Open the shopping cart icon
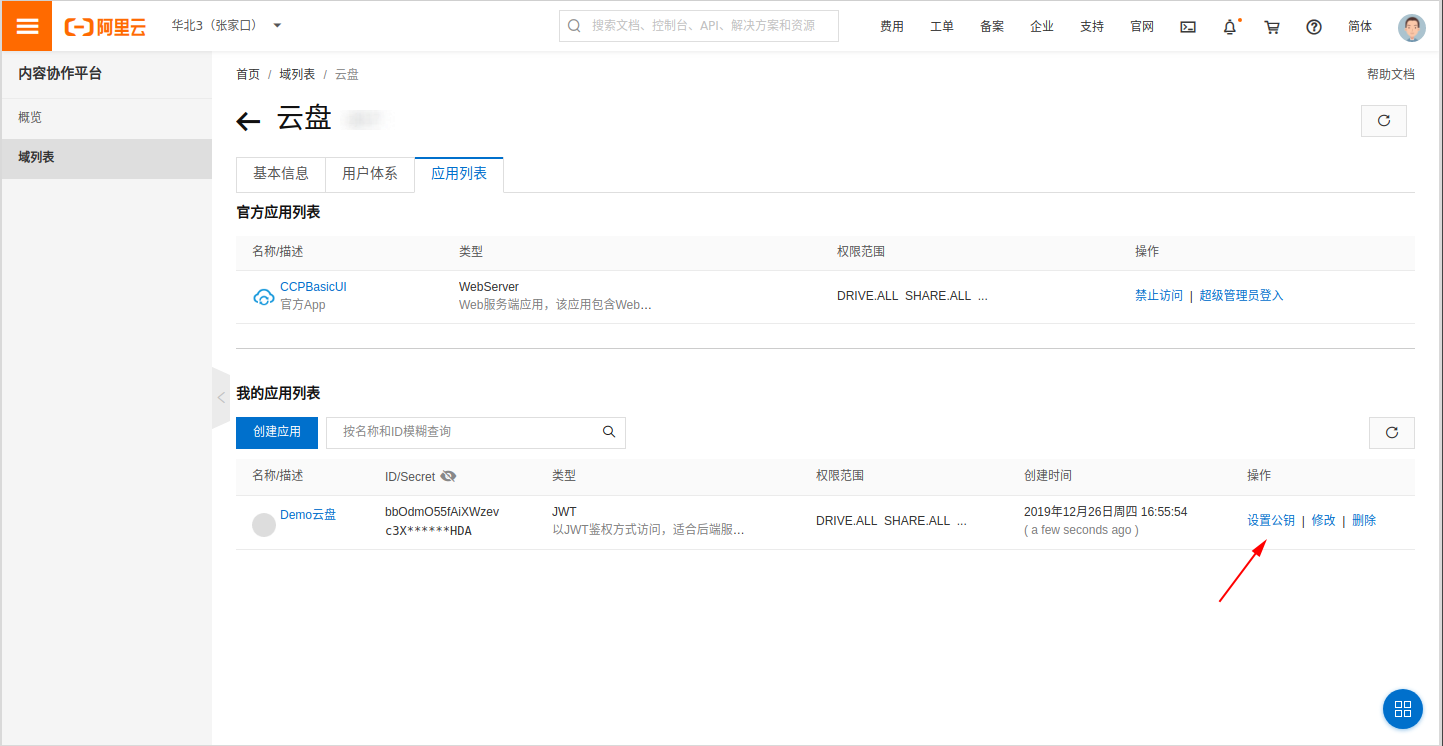 [x=1272, y=27]
